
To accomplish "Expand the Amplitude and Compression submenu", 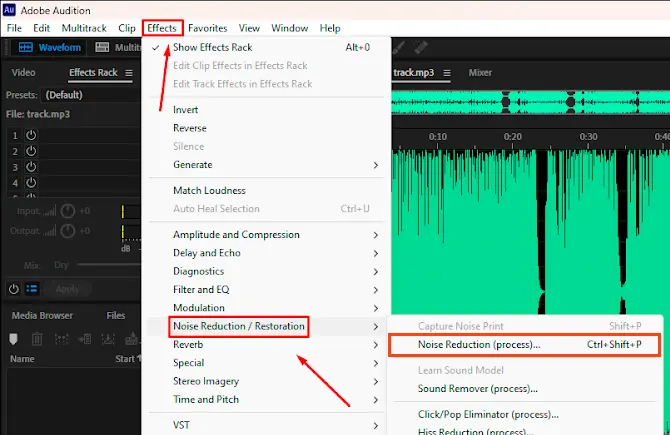I will point(236,235).
